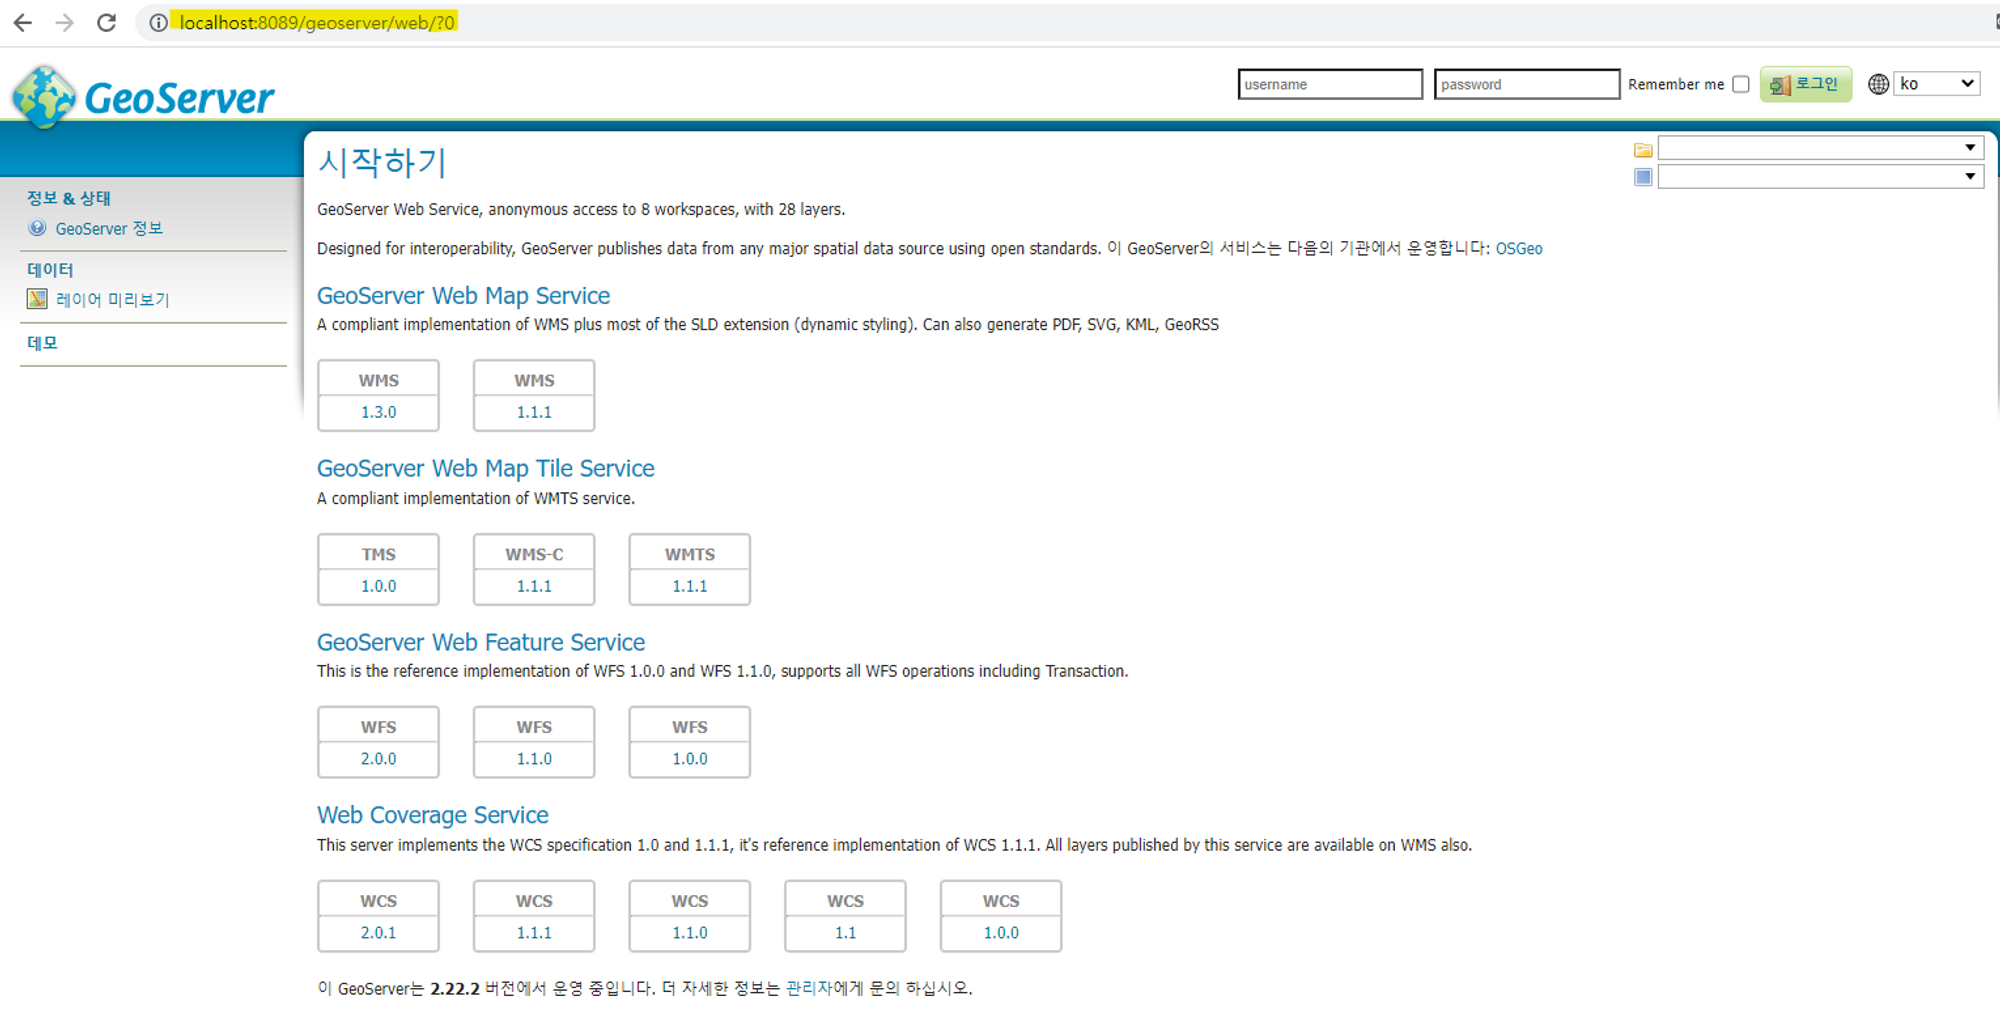Click GeoServer Web Feature Service heading
The image size is (2000, 1014).
[481, 642]
